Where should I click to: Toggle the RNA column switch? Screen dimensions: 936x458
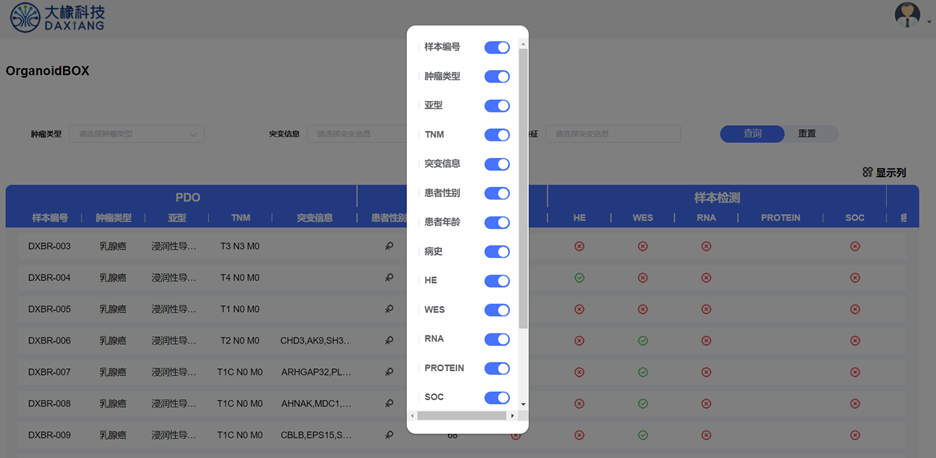click(497, 339)
